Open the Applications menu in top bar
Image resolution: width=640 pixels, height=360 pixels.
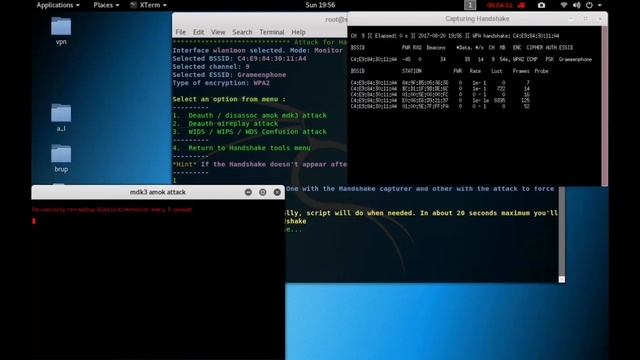tap(58, 5)
